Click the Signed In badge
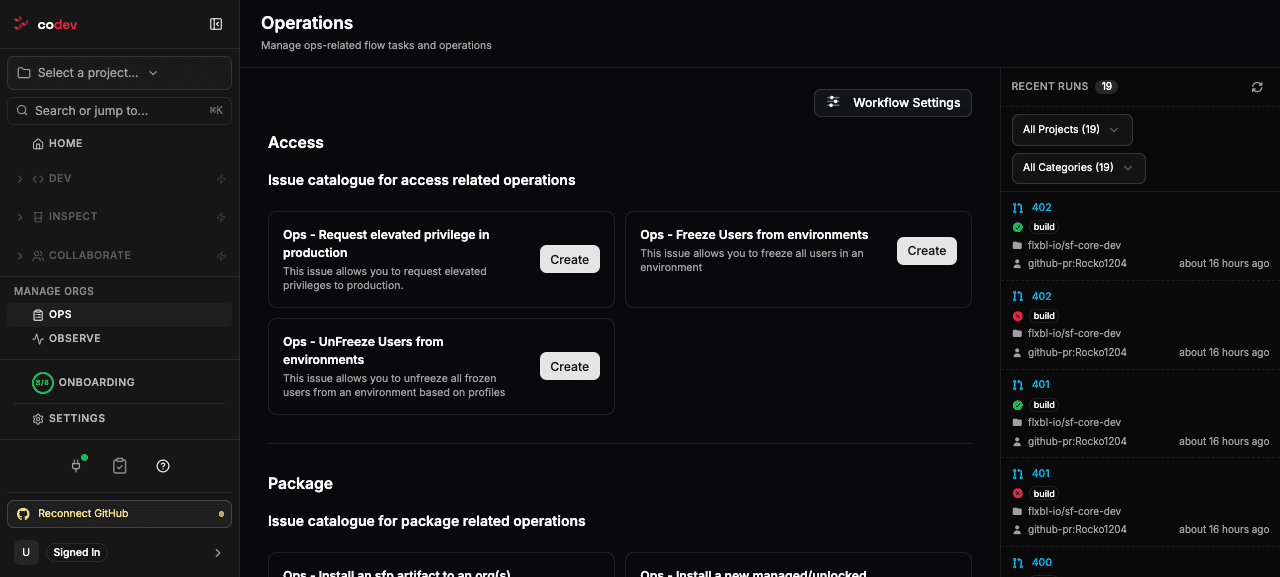Screen dimensions: 1280x577 77,553
